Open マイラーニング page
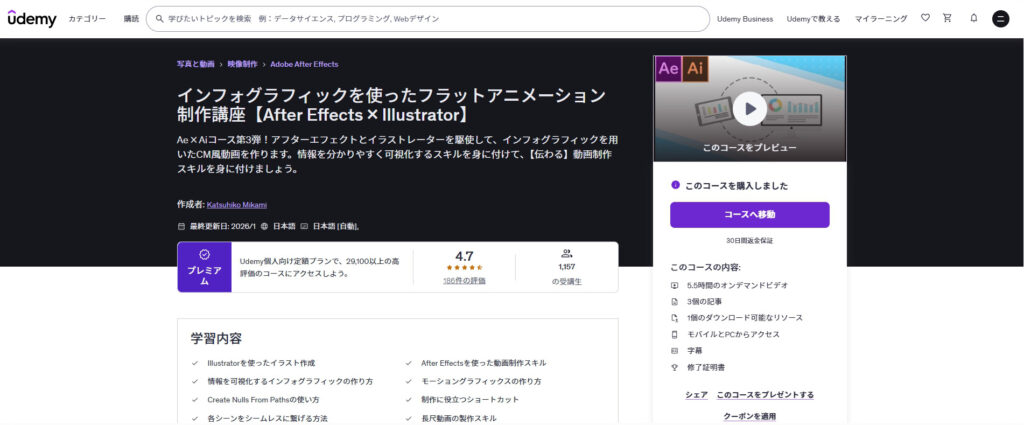Viewport: 1024px width, 425px height. pyautogui.click(x=881, y=19)
